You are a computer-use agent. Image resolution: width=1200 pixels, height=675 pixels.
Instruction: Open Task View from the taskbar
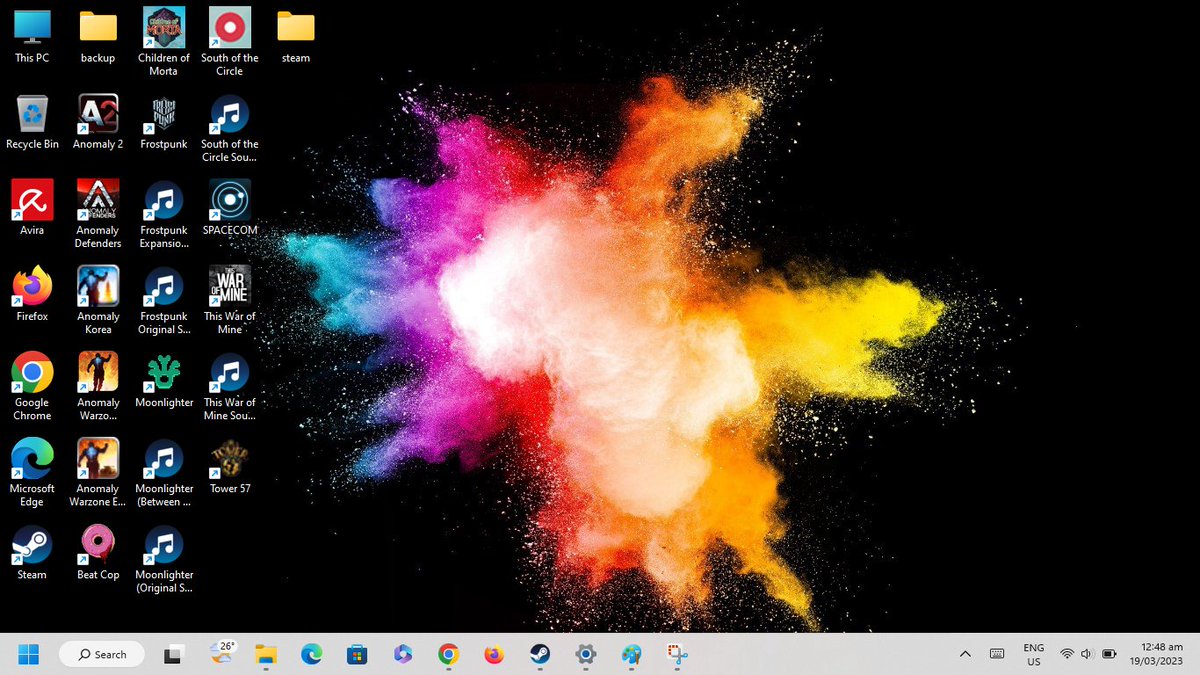173,654
